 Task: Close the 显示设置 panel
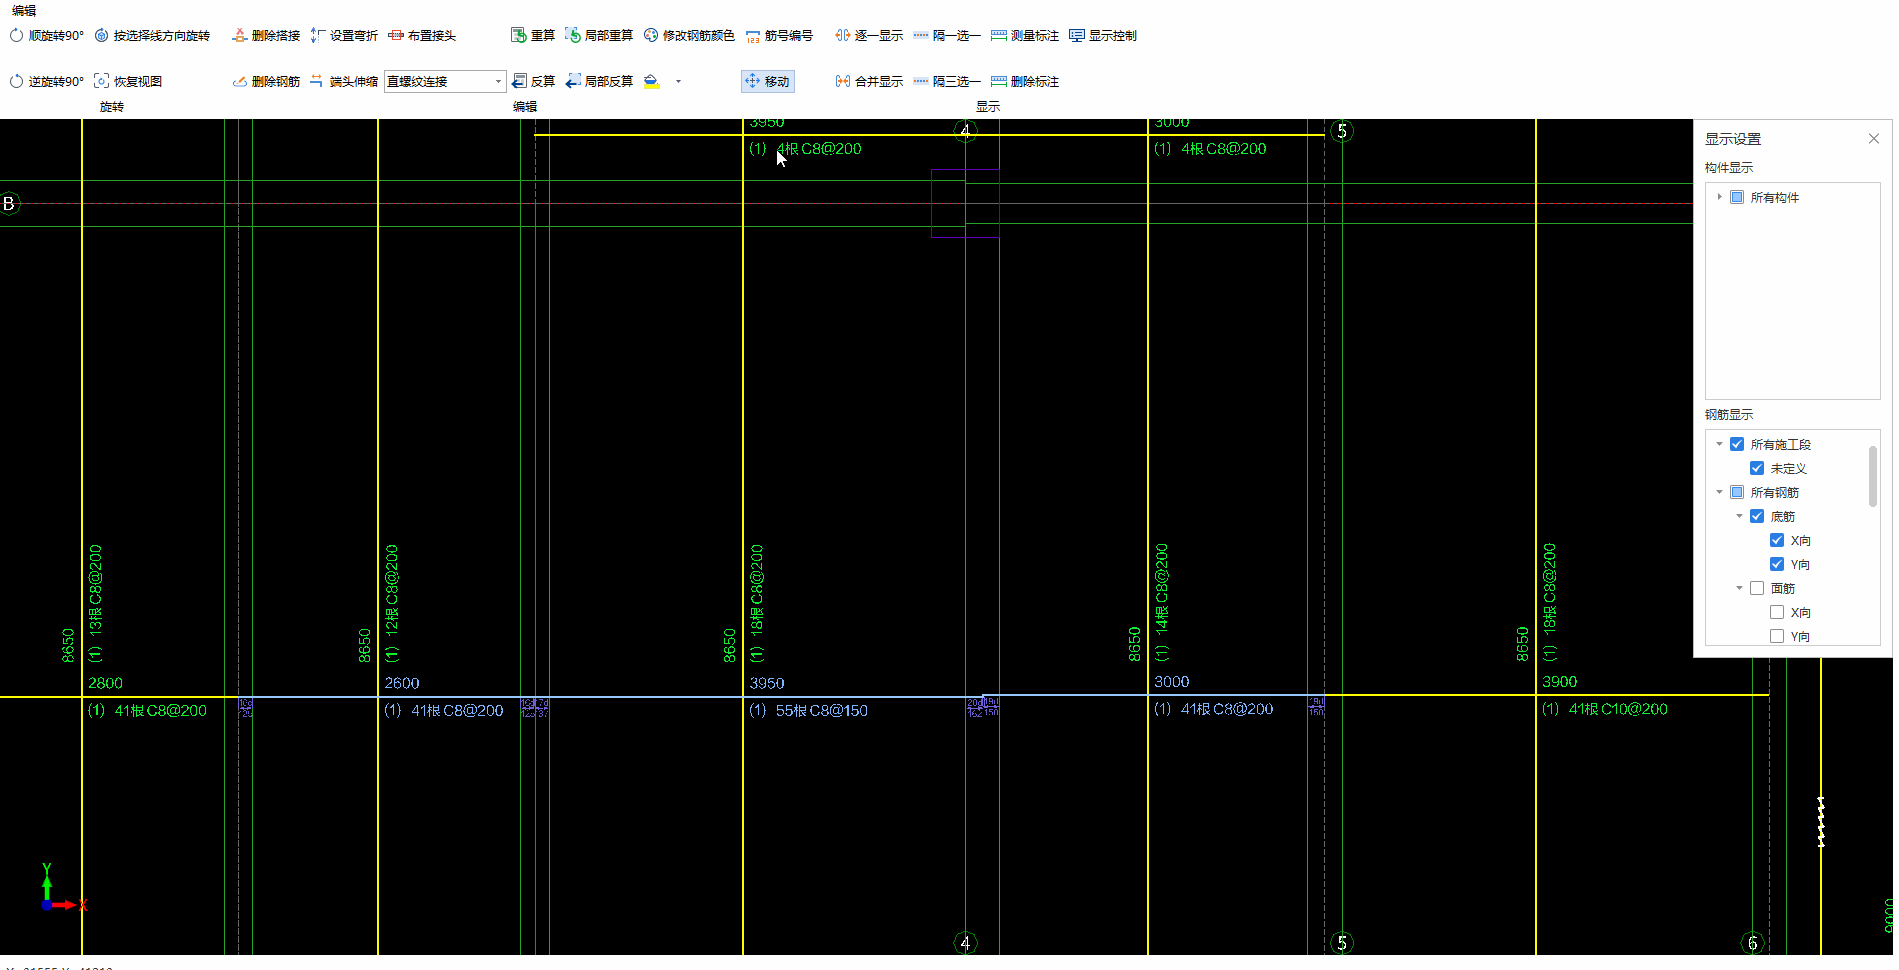coord(1874,139)
